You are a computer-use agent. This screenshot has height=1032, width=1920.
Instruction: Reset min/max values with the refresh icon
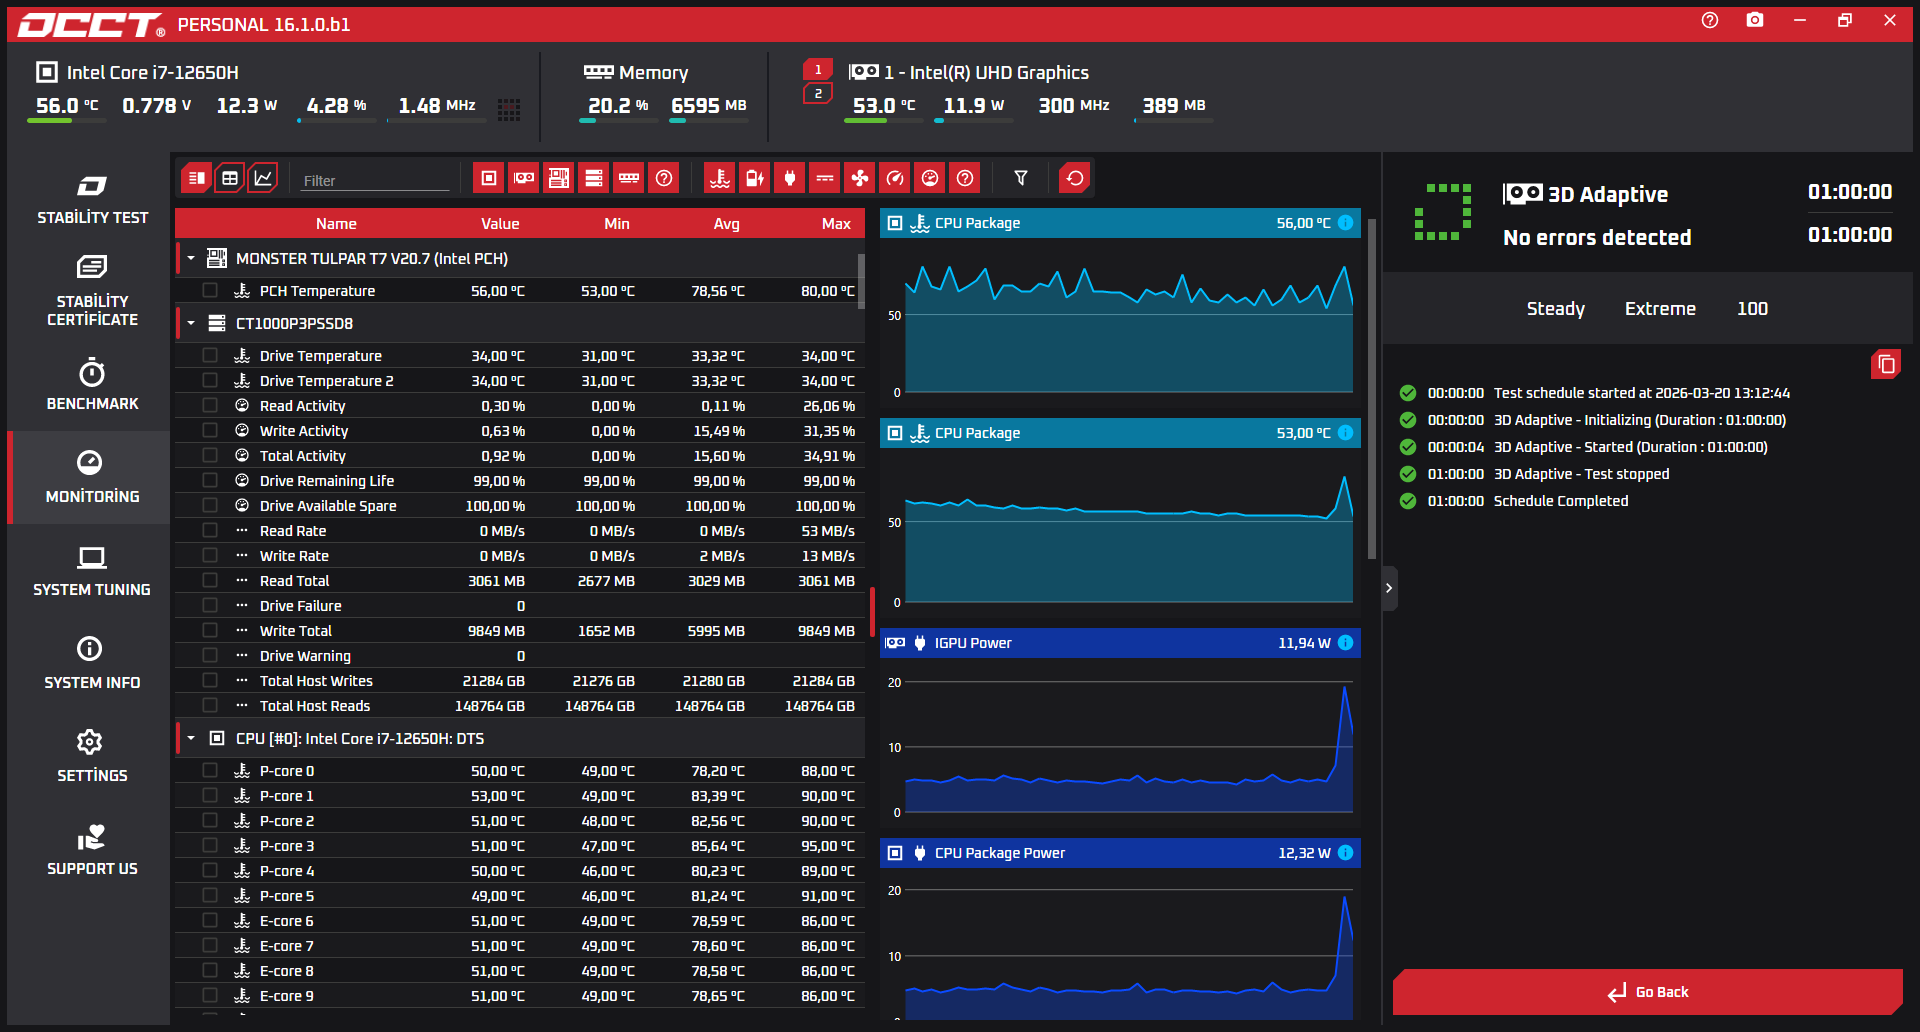pos(1075,178)
